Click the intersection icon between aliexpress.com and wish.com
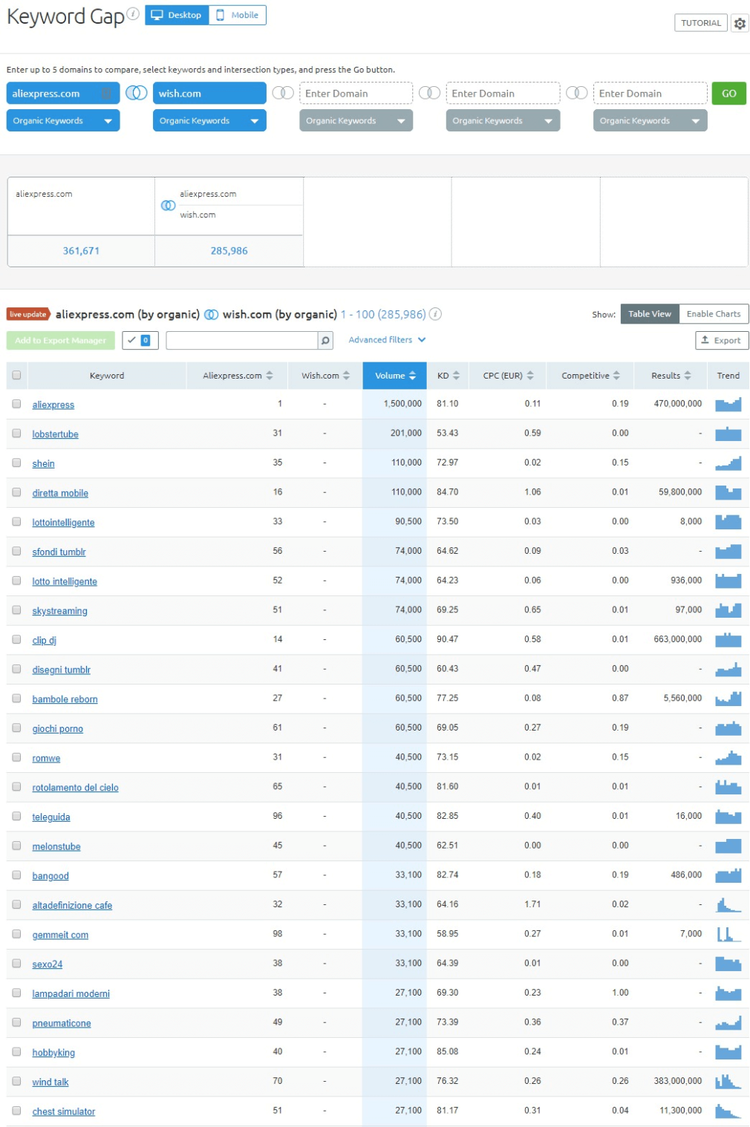This screenshot has height=1127, width=750. click(137, 93)
